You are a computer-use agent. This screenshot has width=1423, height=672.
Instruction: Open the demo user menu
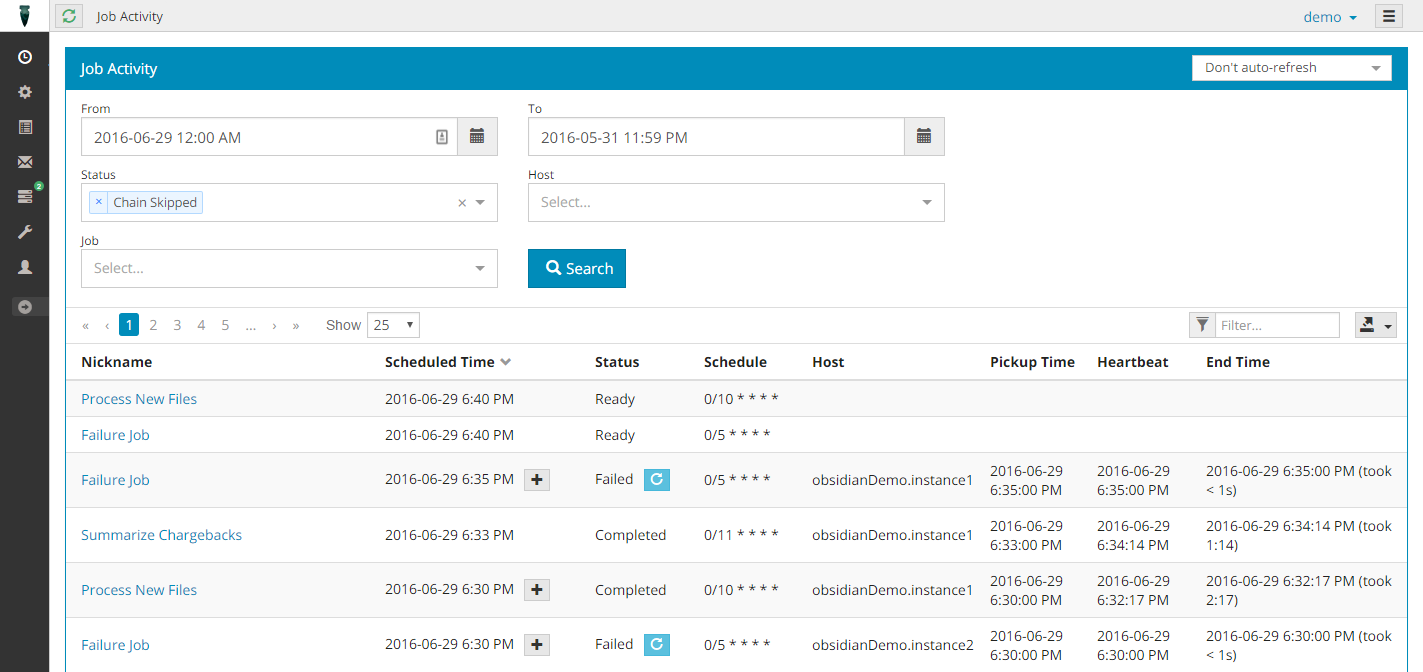pyautogui.click(x=1329, y=17)
